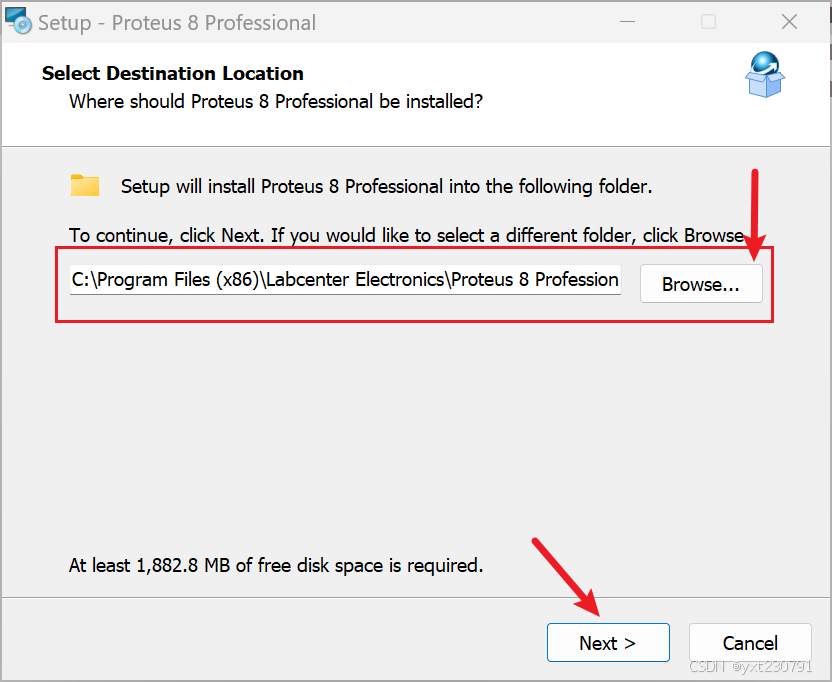Click the disabled maximize button
The width and height of the screenshot is (832, 682).
[708, 22]
